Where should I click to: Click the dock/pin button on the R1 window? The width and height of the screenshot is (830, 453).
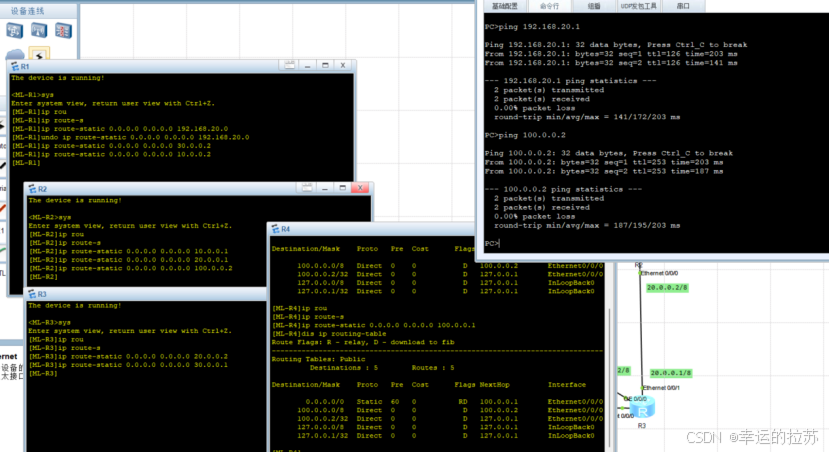[x=290, y=65]
